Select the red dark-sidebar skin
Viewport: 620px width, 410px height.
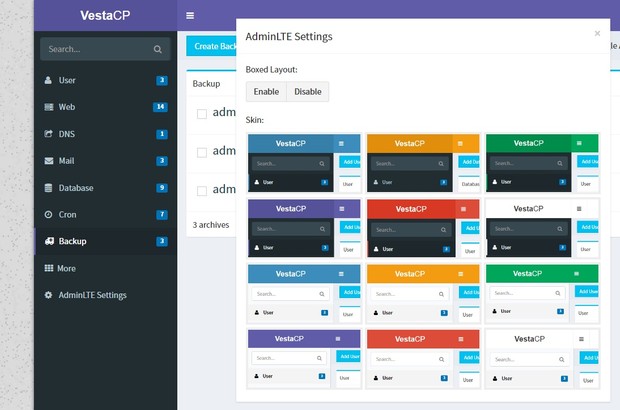coord(423,228)
